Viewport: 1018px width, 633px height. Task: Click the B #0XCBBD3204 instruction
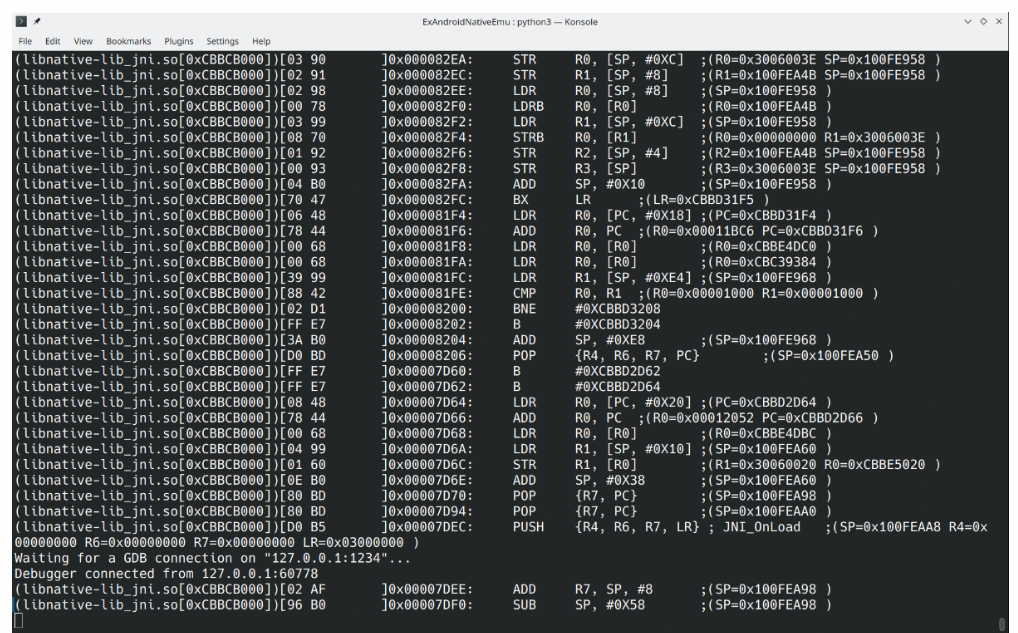(587, 325)
